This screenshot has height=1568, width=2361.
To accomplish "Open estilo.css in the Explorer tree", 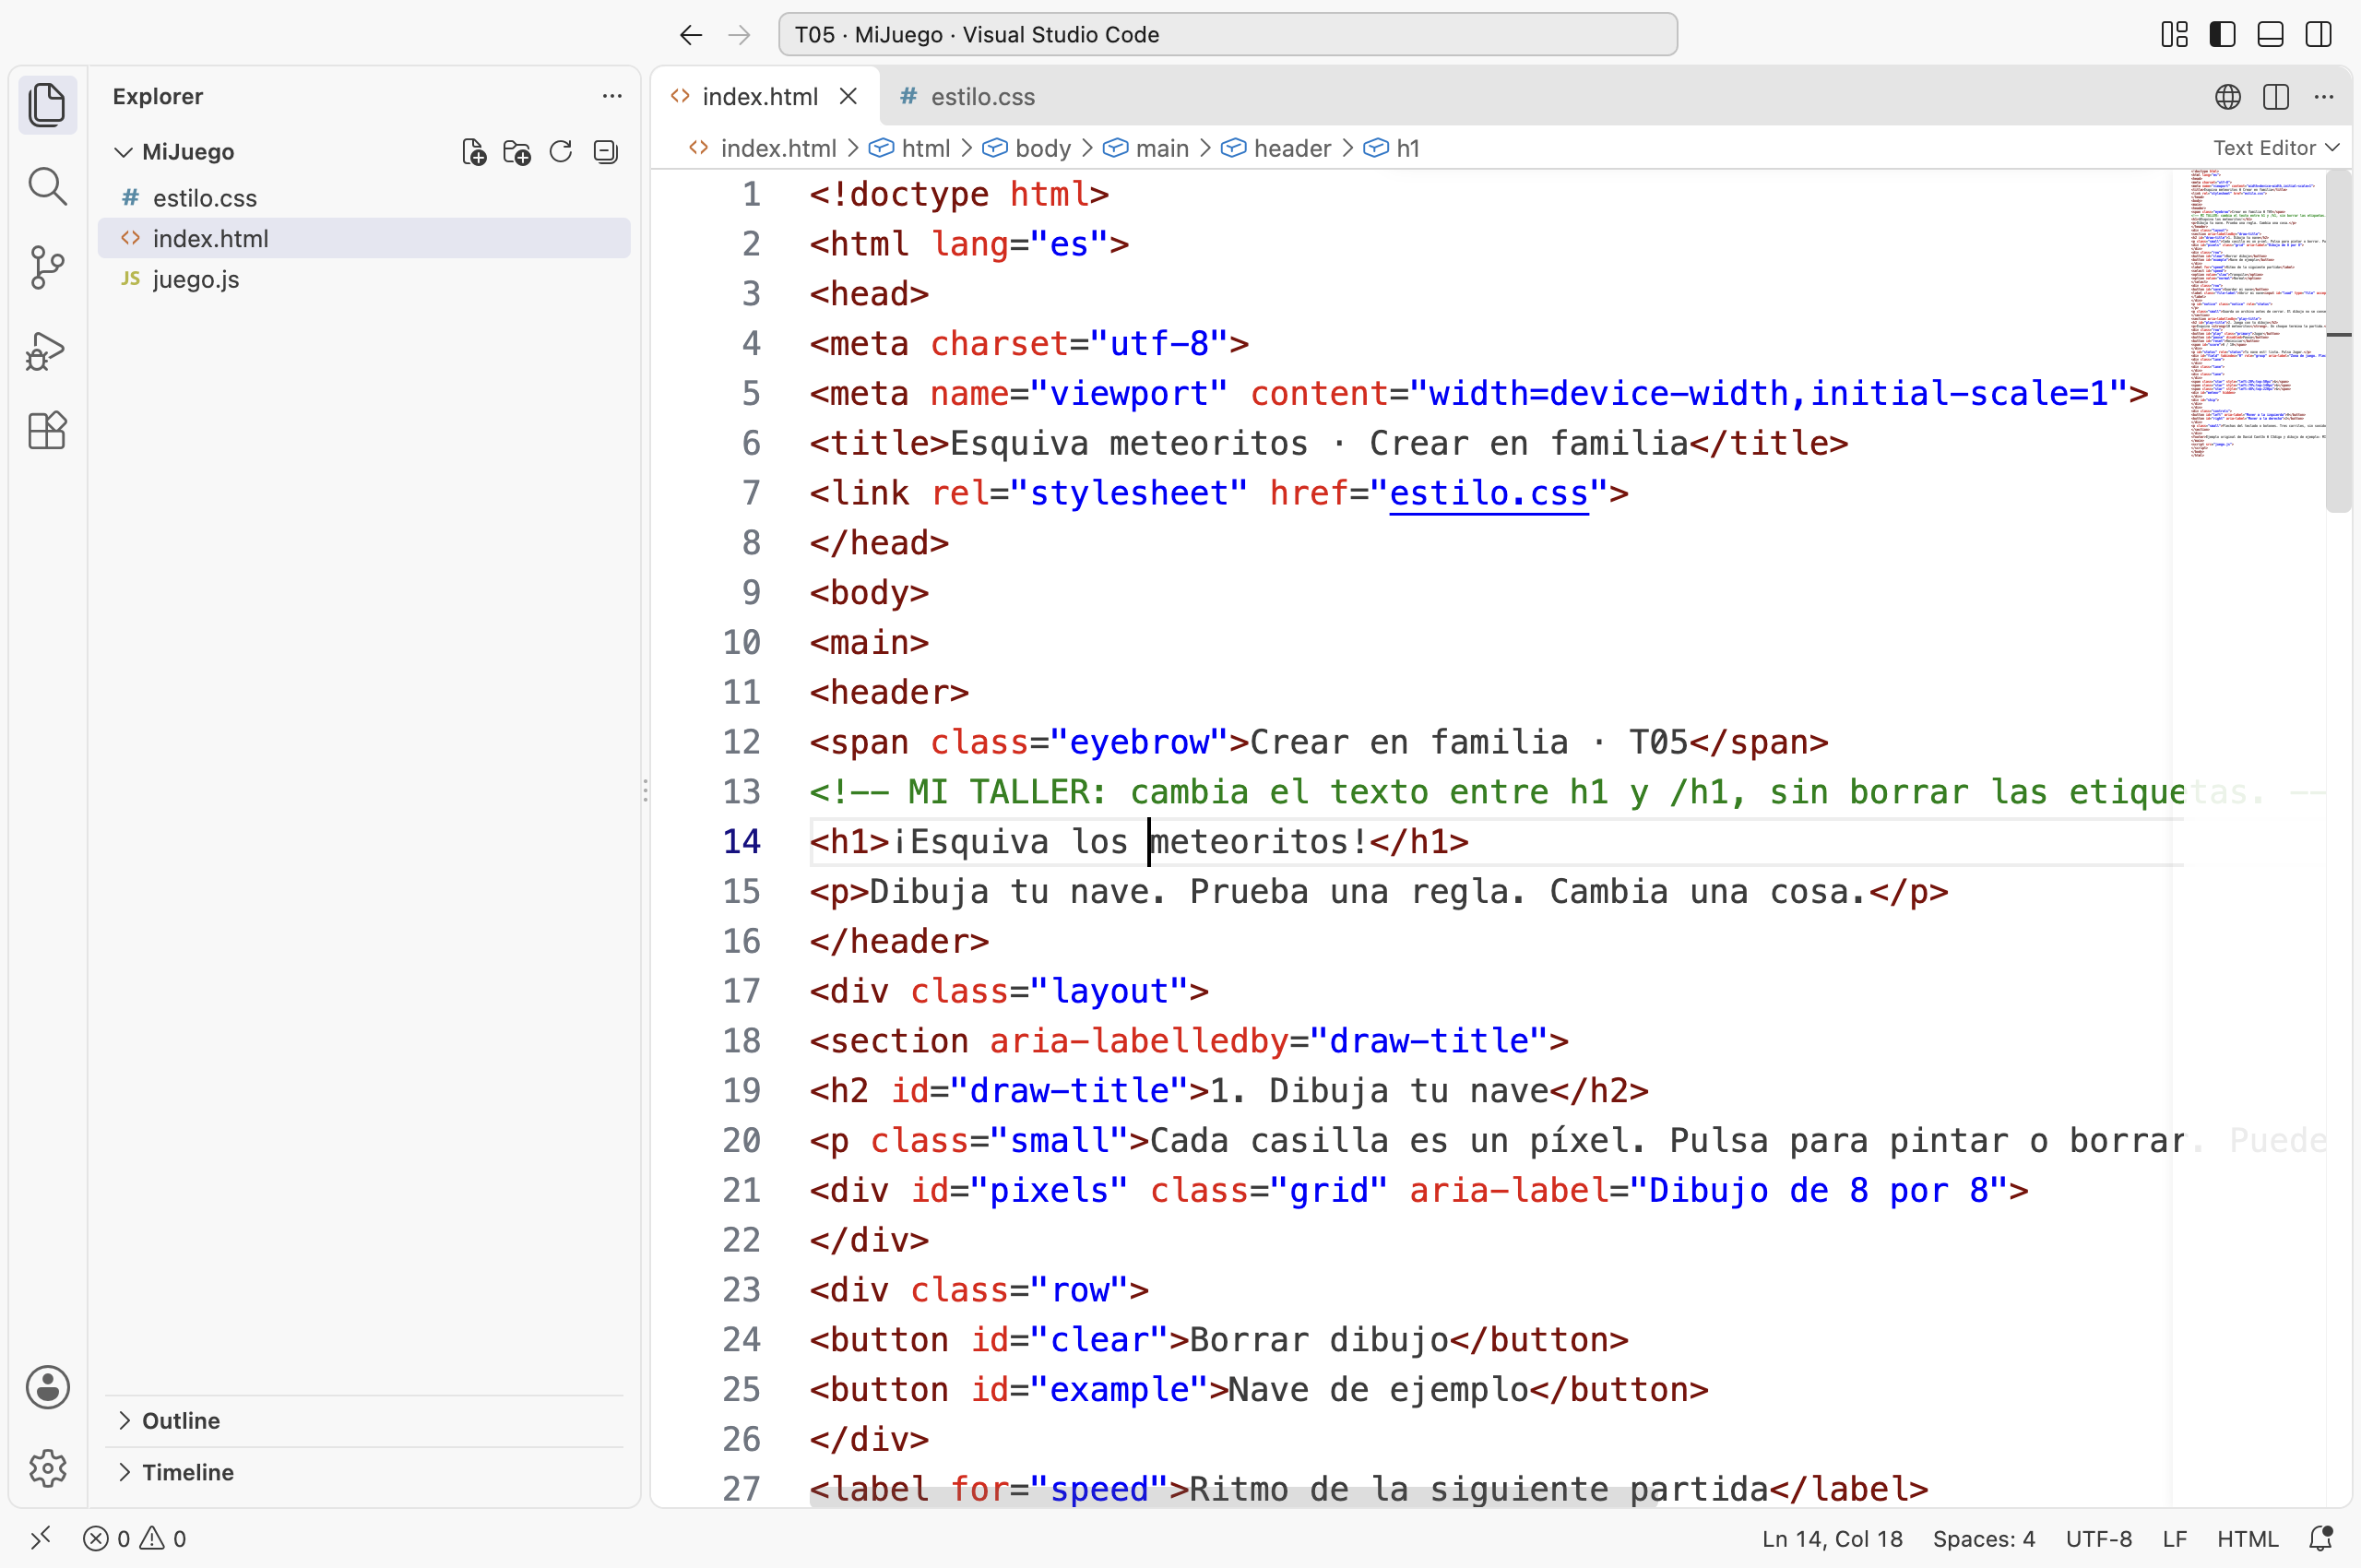I will [x=364, y=198].
